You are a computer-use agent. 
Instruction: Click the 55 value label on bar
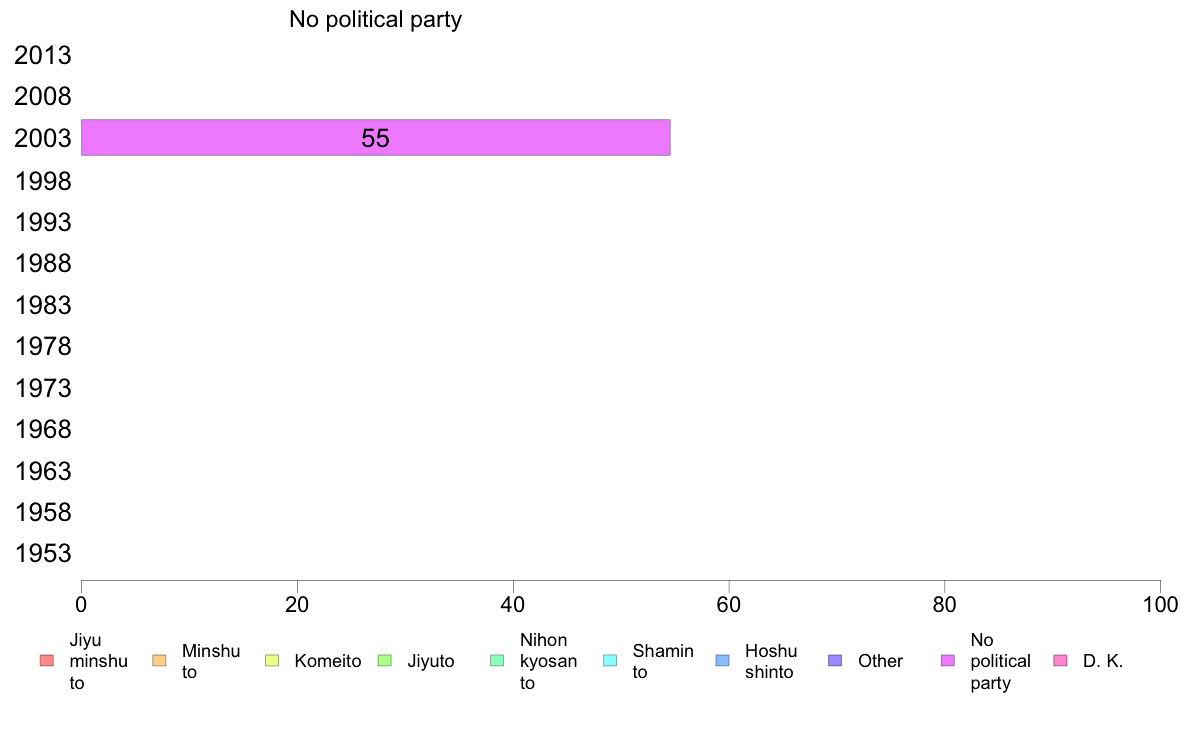tap(376, 138)
